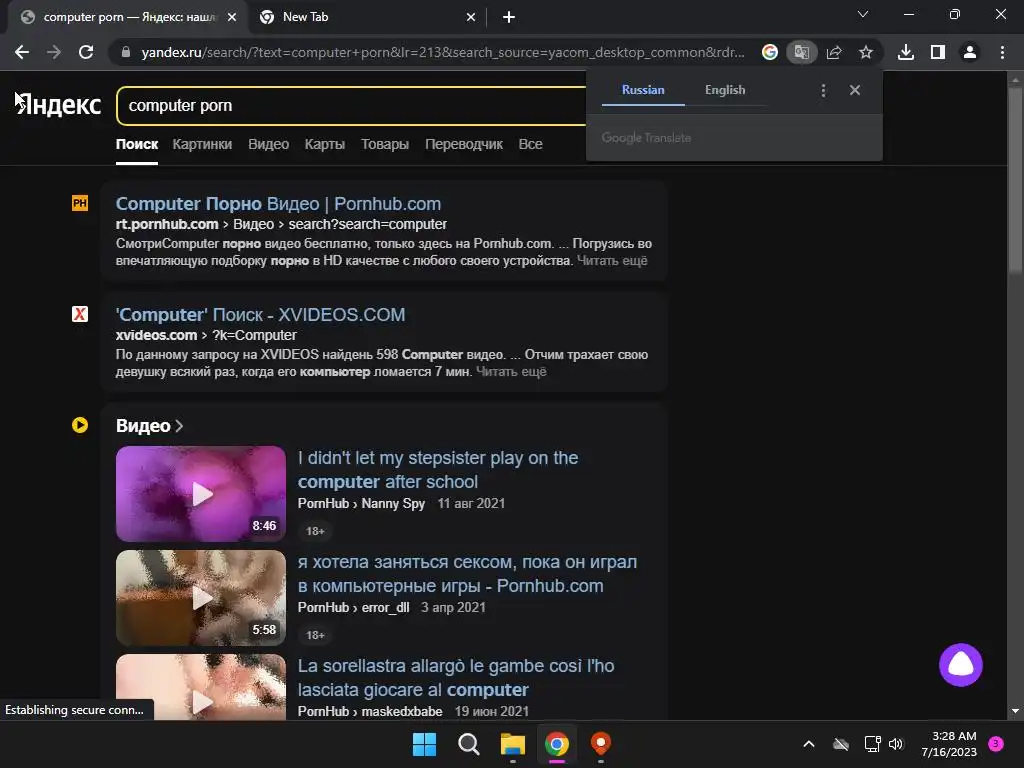This screenshot has width=1024, height=768.
Task: Show hidden system tray icons
Action: coord(808,744)
